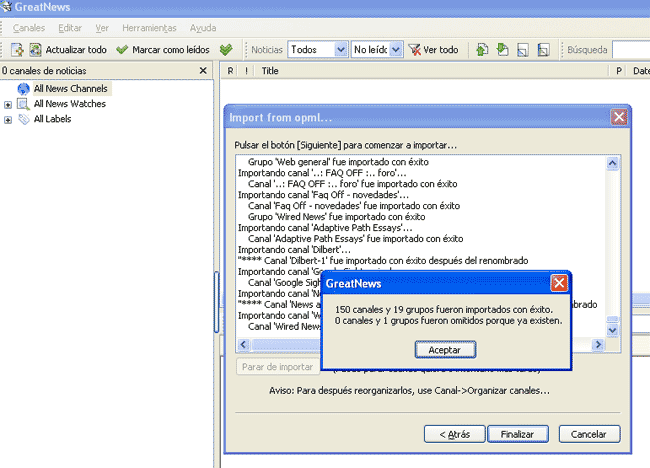Click the green down arrow icon
The height and width of the screenshot is (468, 650).
(x=502, y=50)
